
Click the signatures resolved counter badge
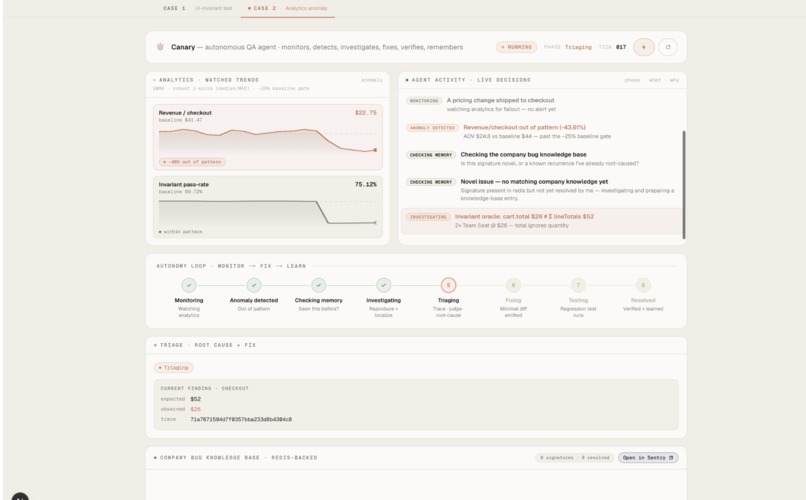575,457
